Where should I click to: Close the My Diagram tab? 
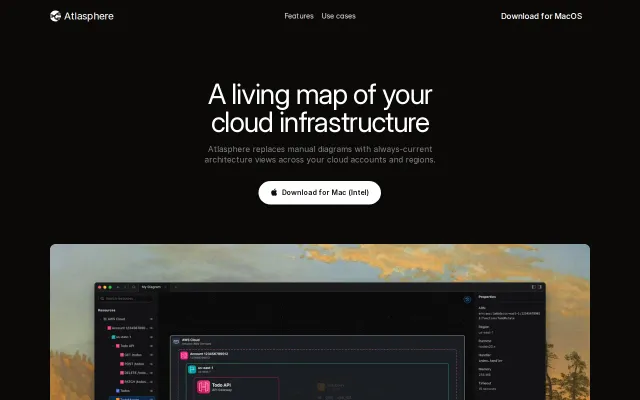pos(165,287)
